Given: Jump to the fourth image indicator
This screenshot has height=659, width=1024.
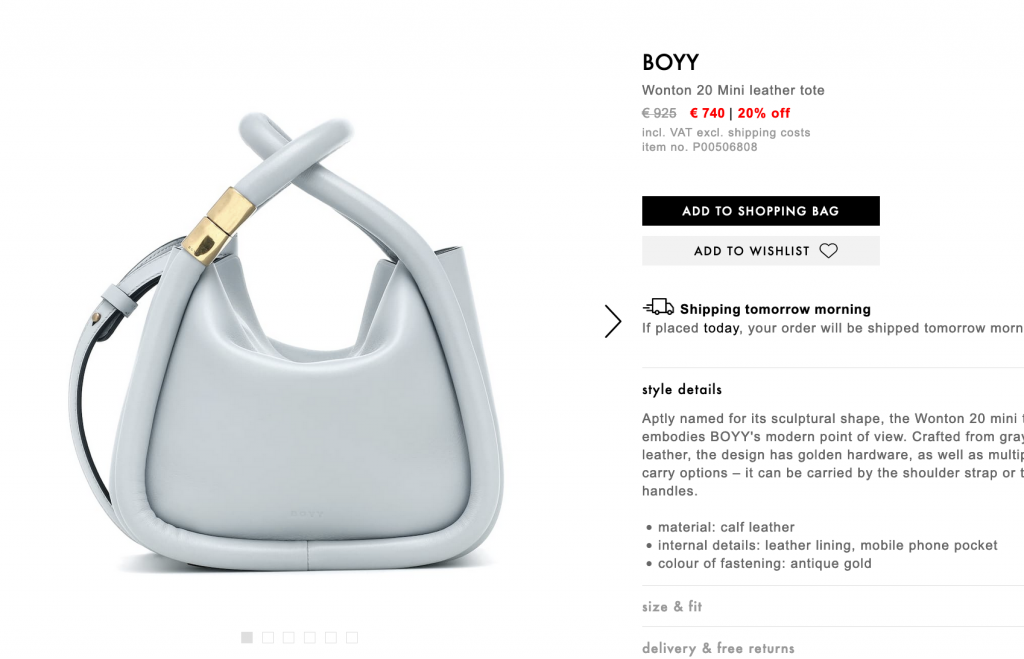Looking at the screenshot, I should tap(310, 637).
